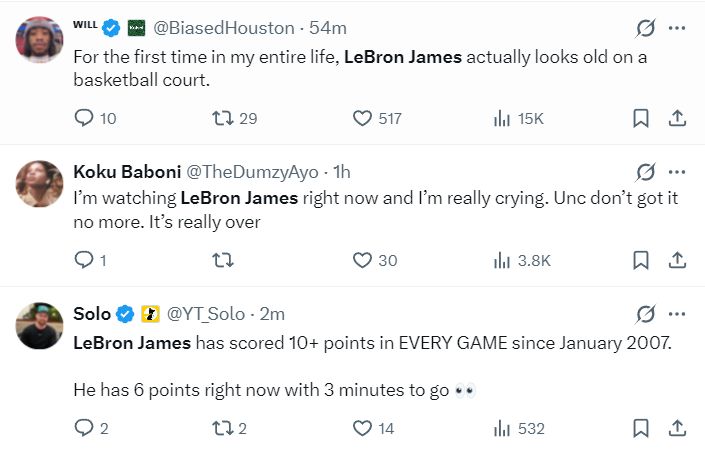Repost BiasedHouston's LeBron tweet

[x=225, y=118]
